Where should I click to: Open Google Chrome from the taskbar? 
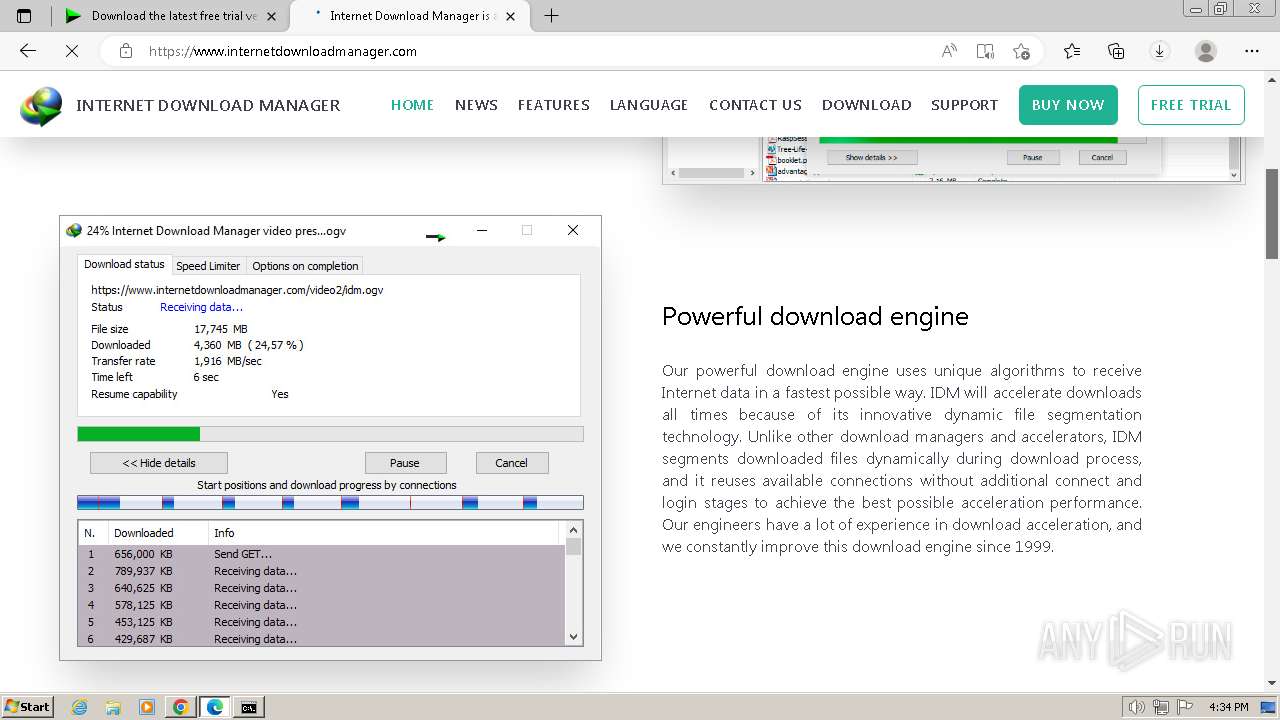(181, 707)
